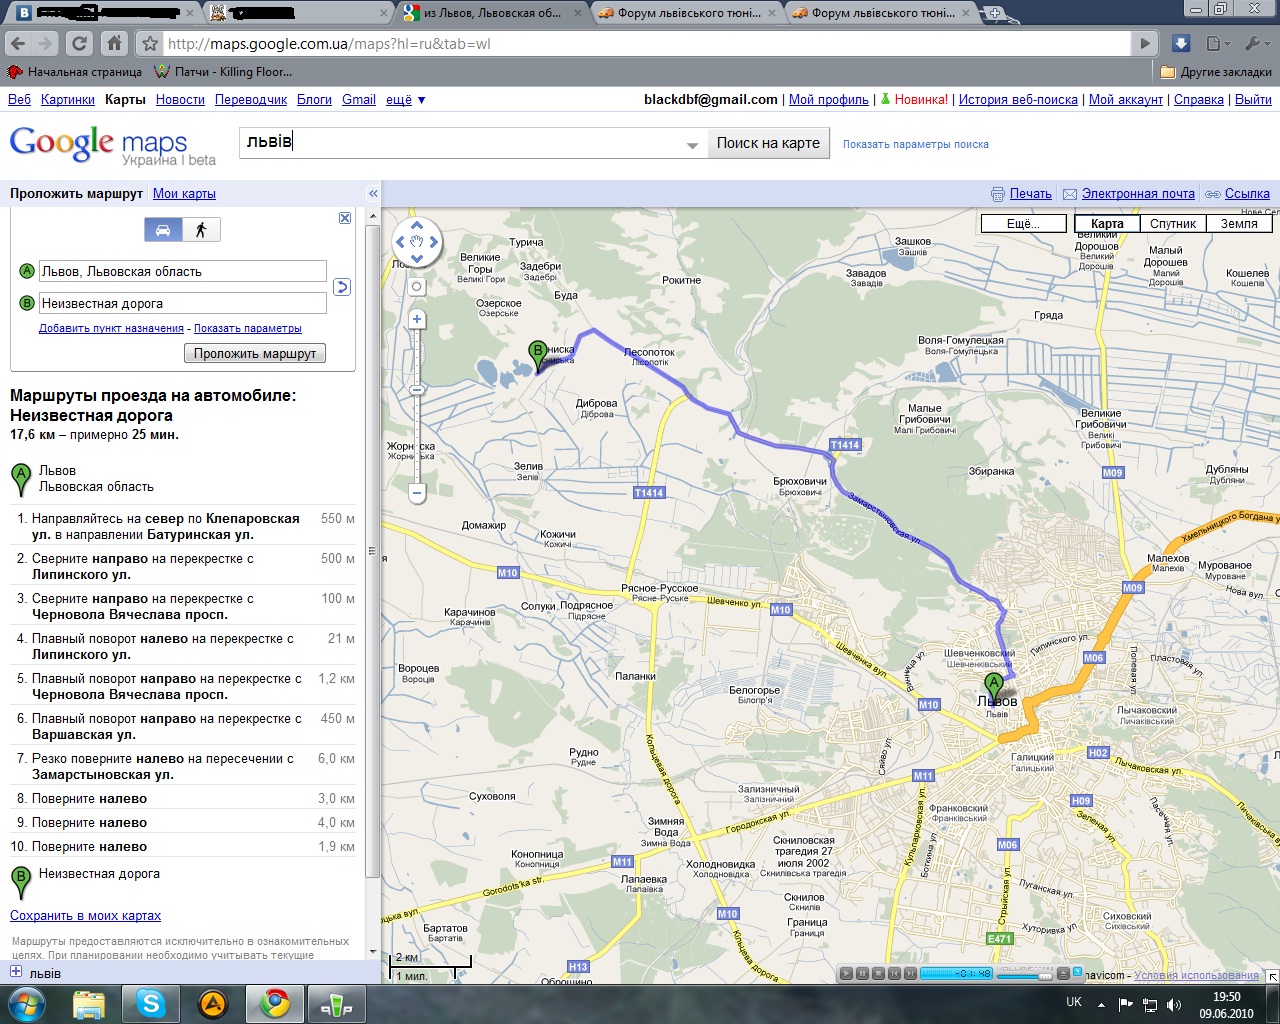Open the Ещё... map layers menu

1023,224
